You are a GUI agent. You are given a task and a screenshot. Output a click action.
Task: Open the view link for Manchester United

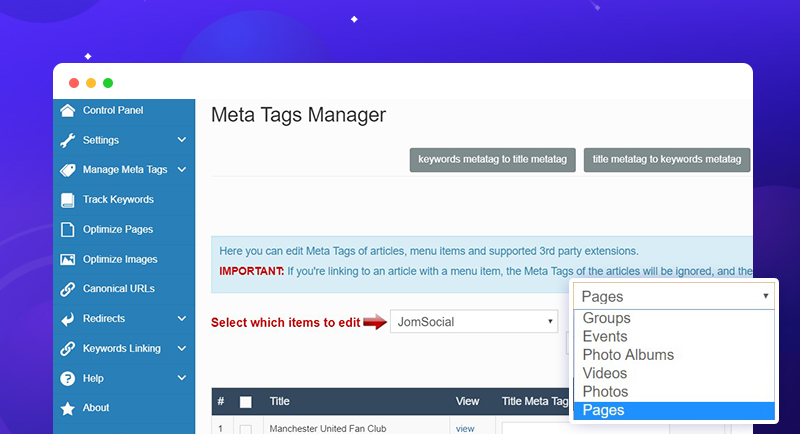465,428
